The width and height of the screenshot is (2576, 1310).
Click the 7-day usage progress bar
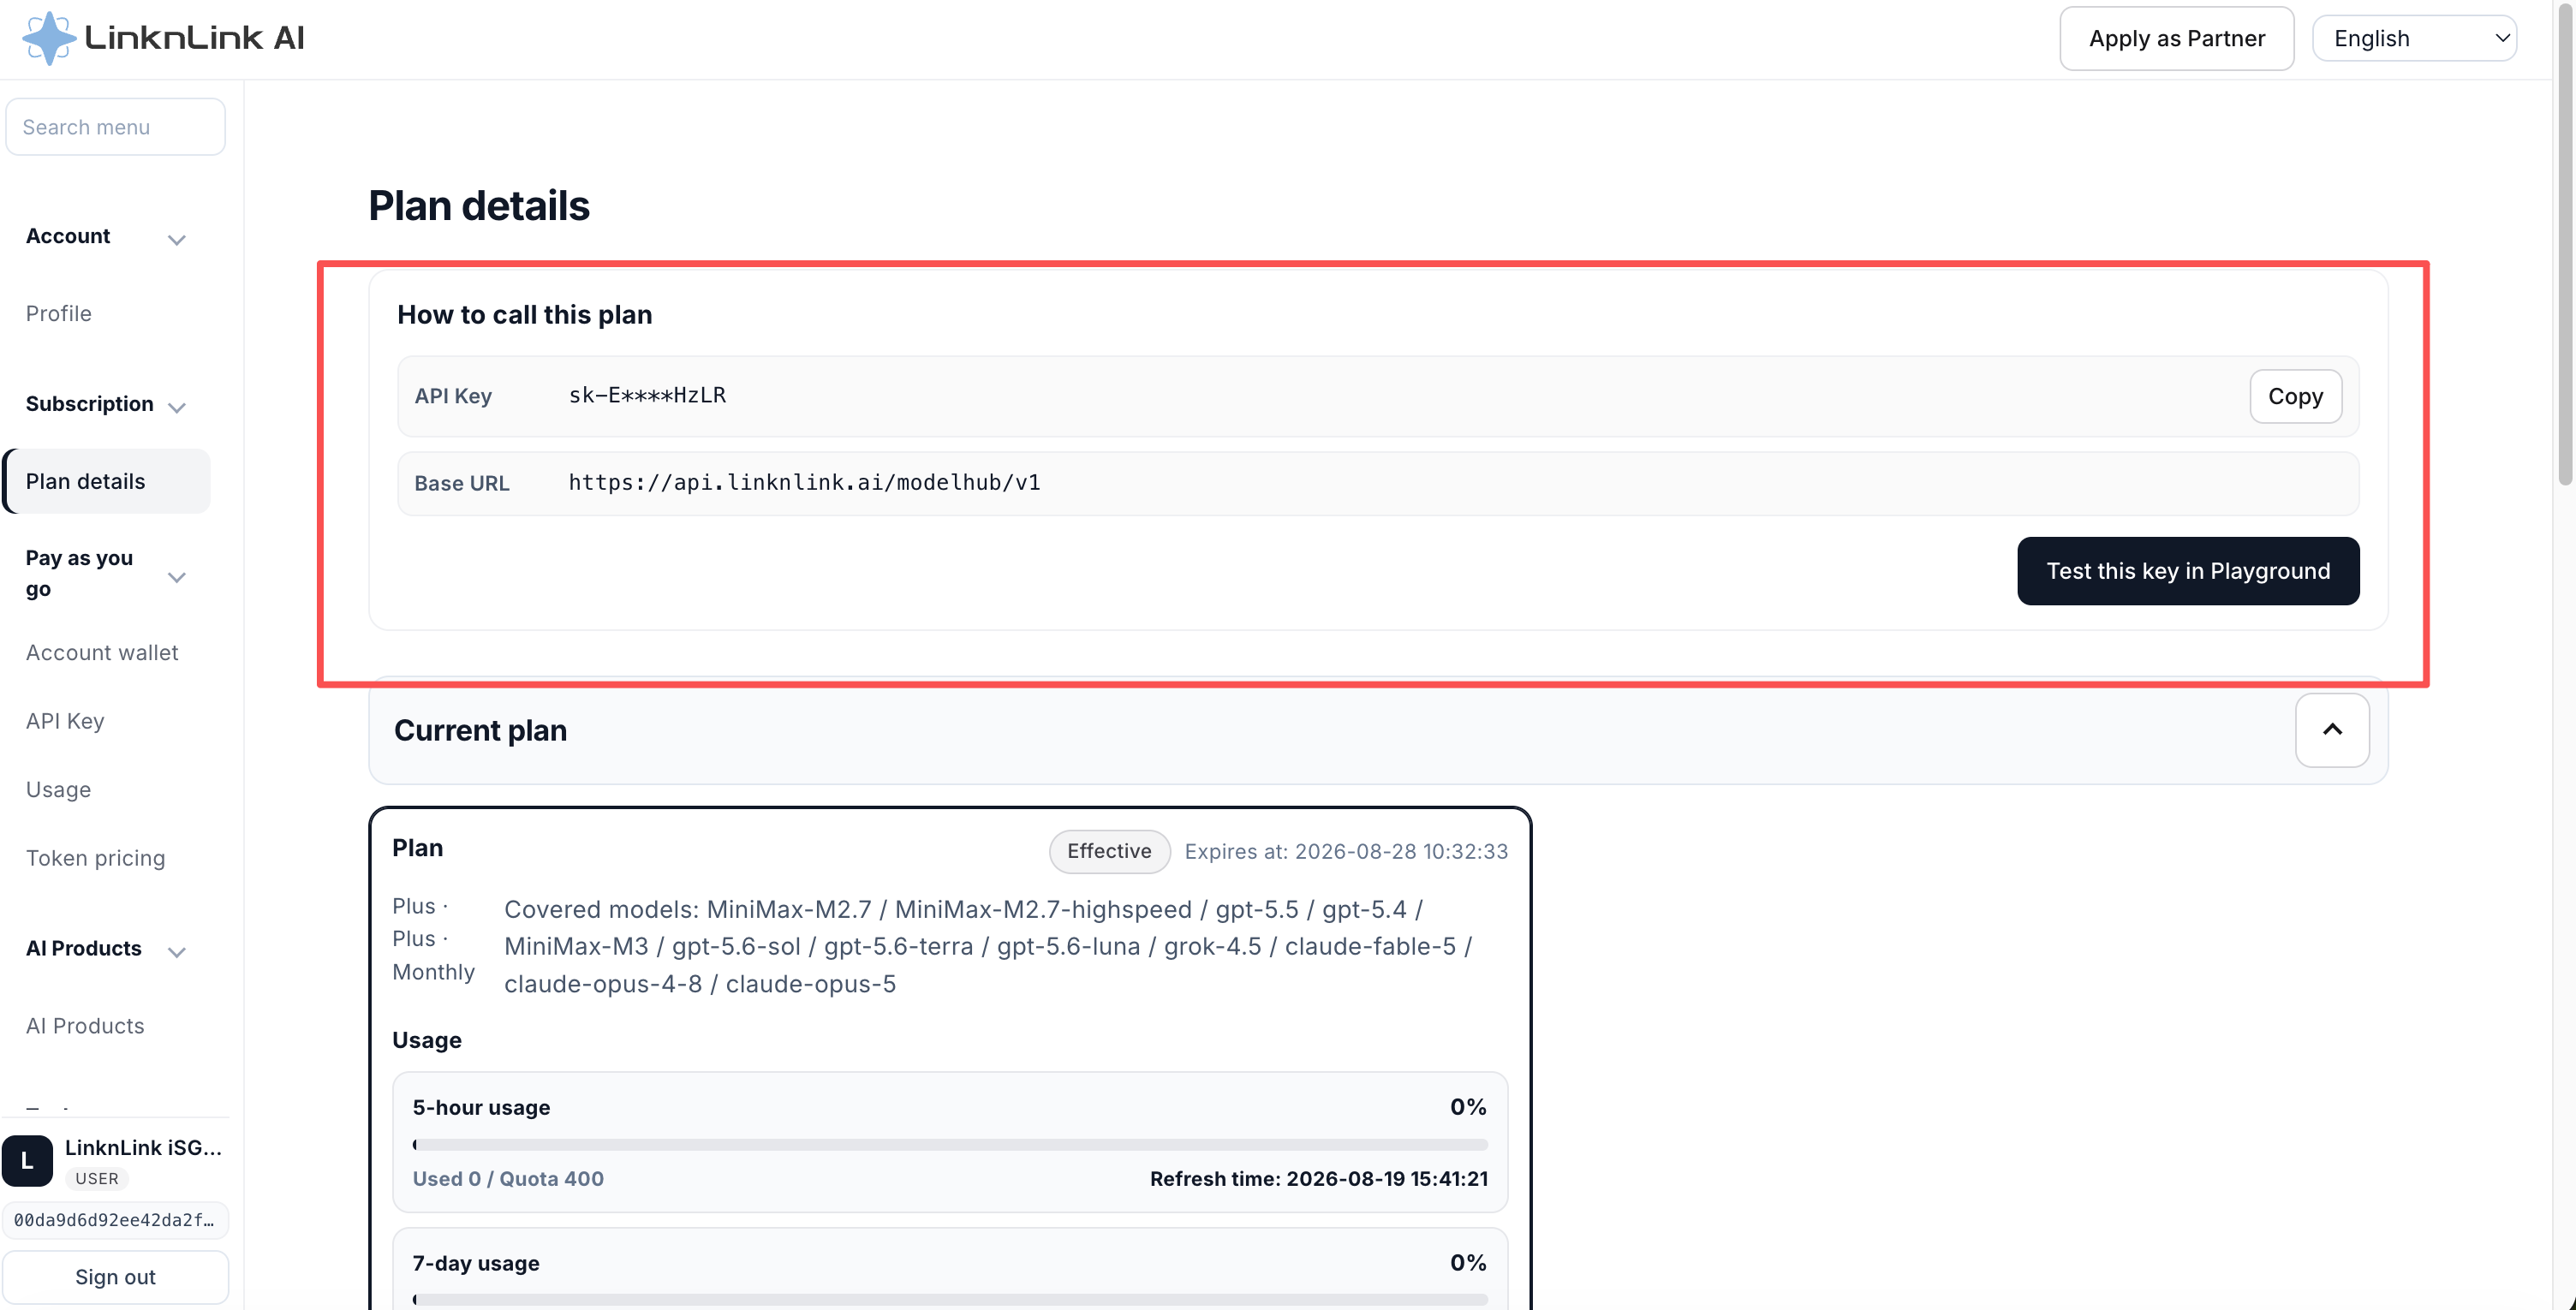point(950,1300)
